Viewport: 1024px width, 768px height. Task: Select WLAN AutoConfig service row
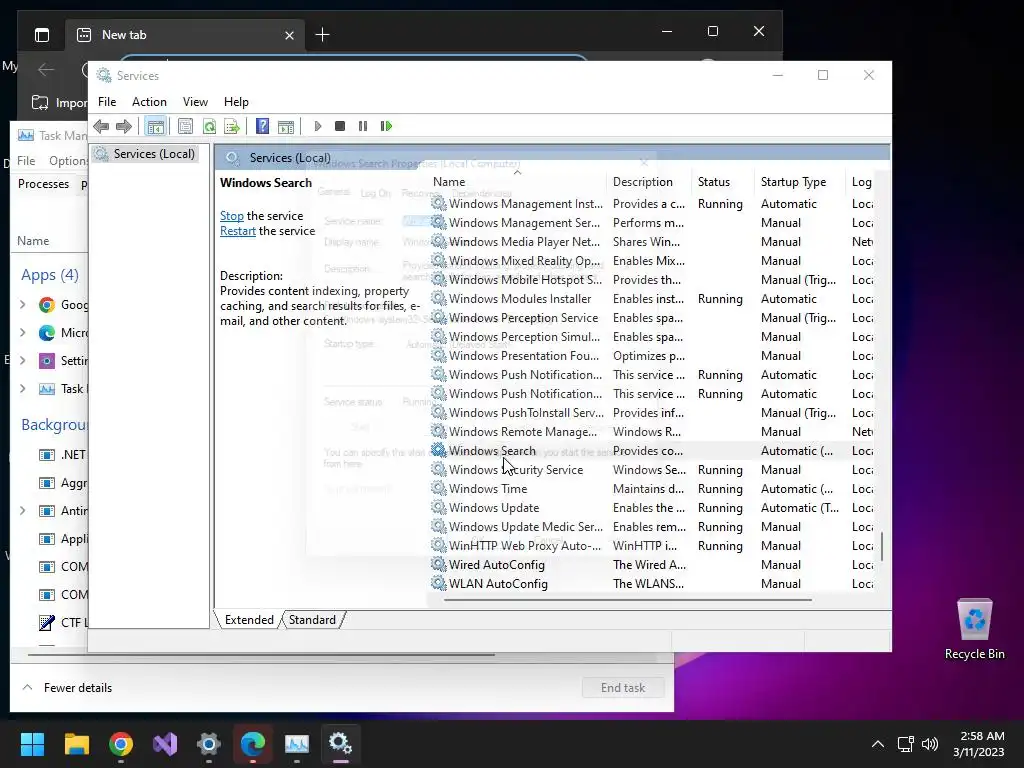tap(651, 584)
